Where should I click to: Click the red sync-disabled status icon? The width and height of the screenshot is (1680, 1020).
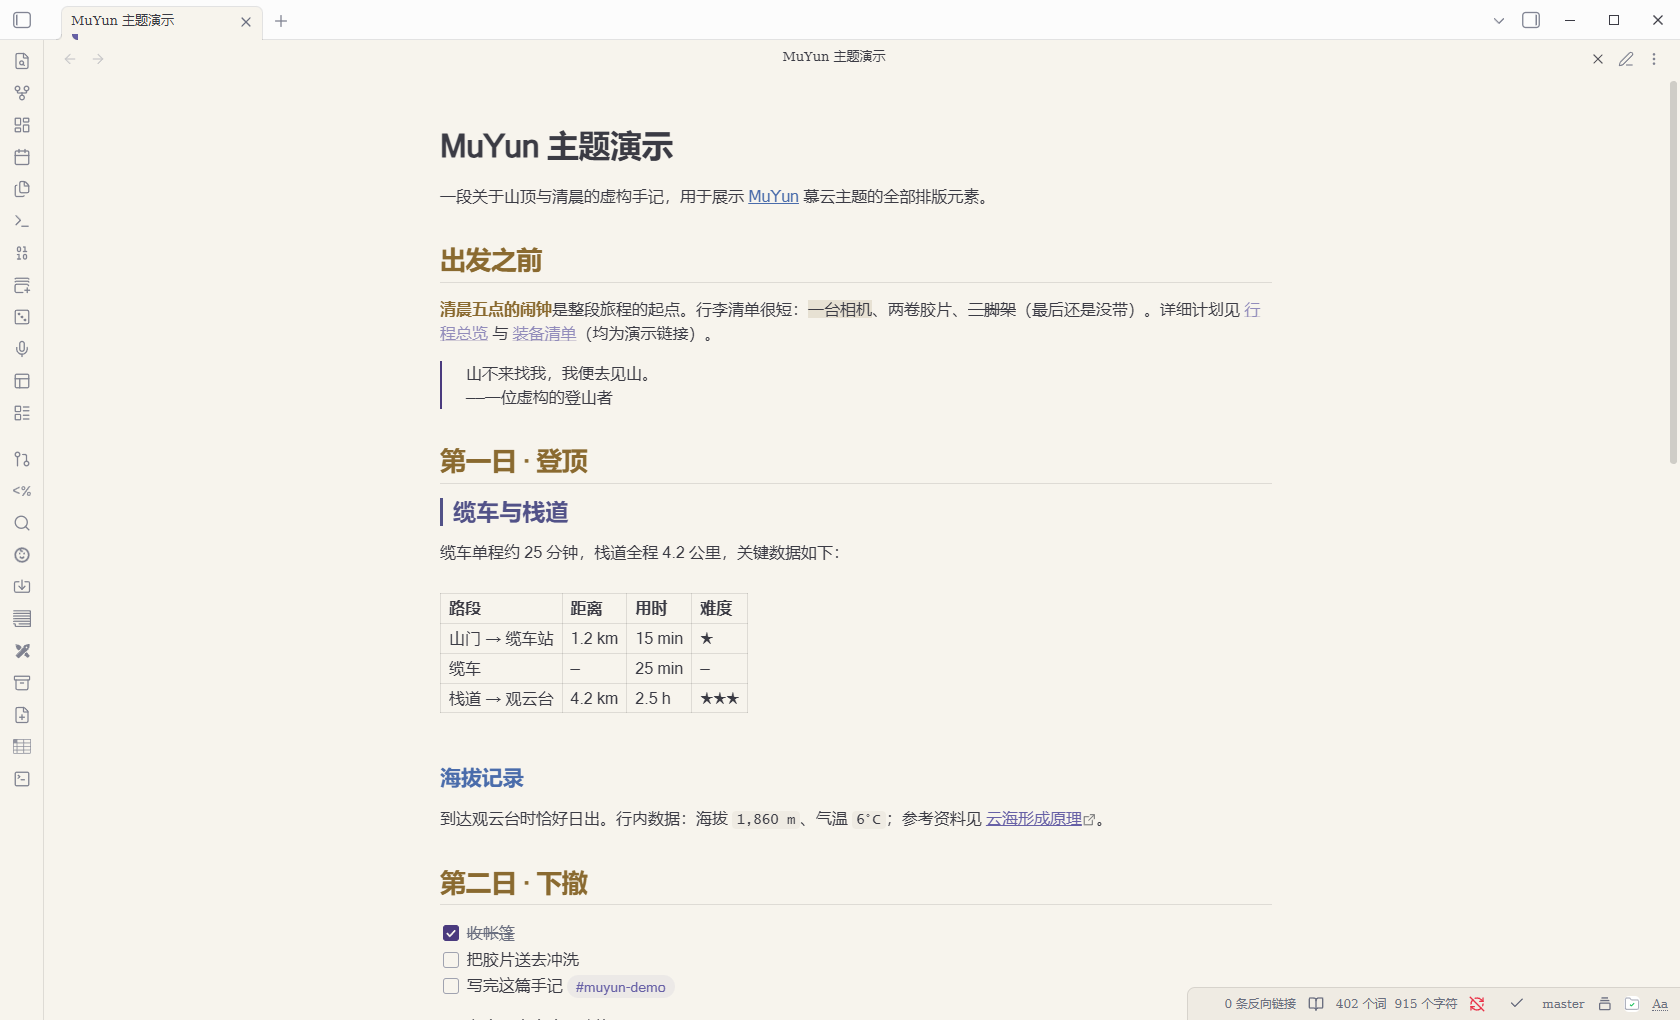tap(1477, 1004)
